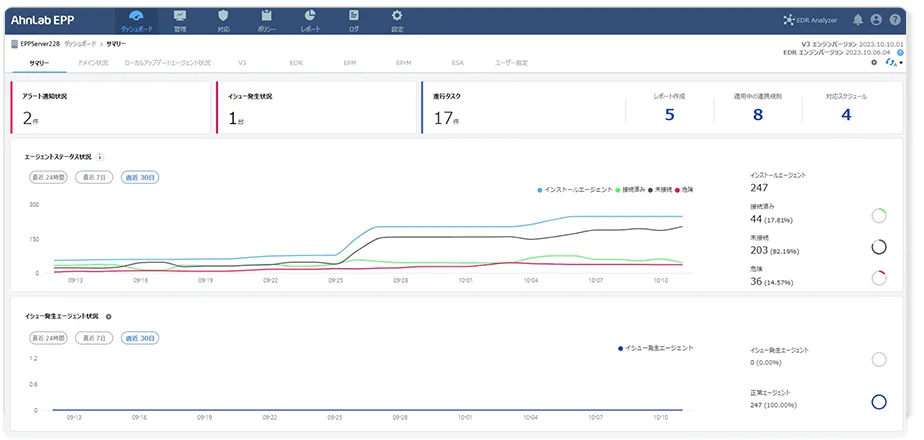Toggle 接続済み legend series in chart
Viewport: 924px width, 440px height.
click(x=631, y=190)
